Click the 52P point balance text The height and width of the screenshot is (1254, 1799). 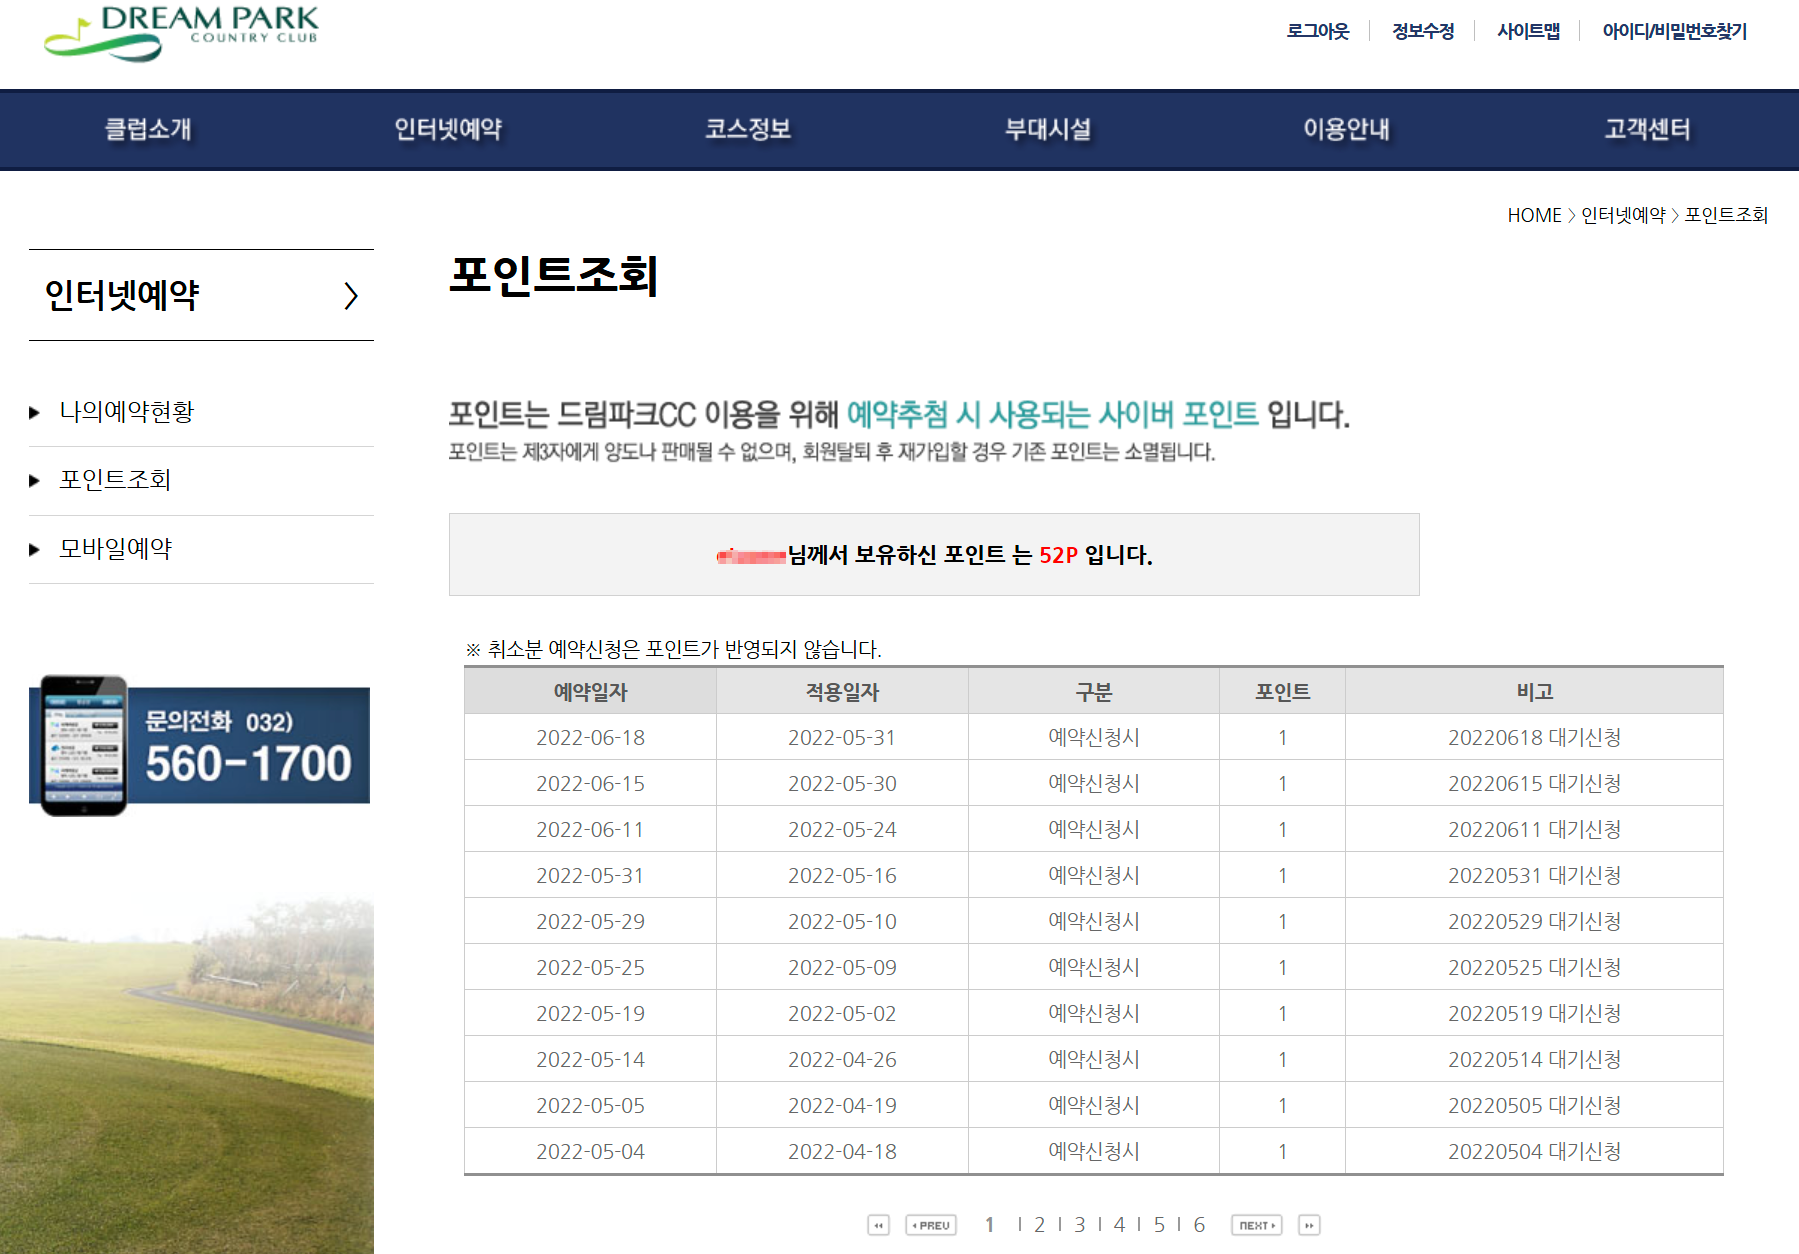click(x=1058, y=555)
